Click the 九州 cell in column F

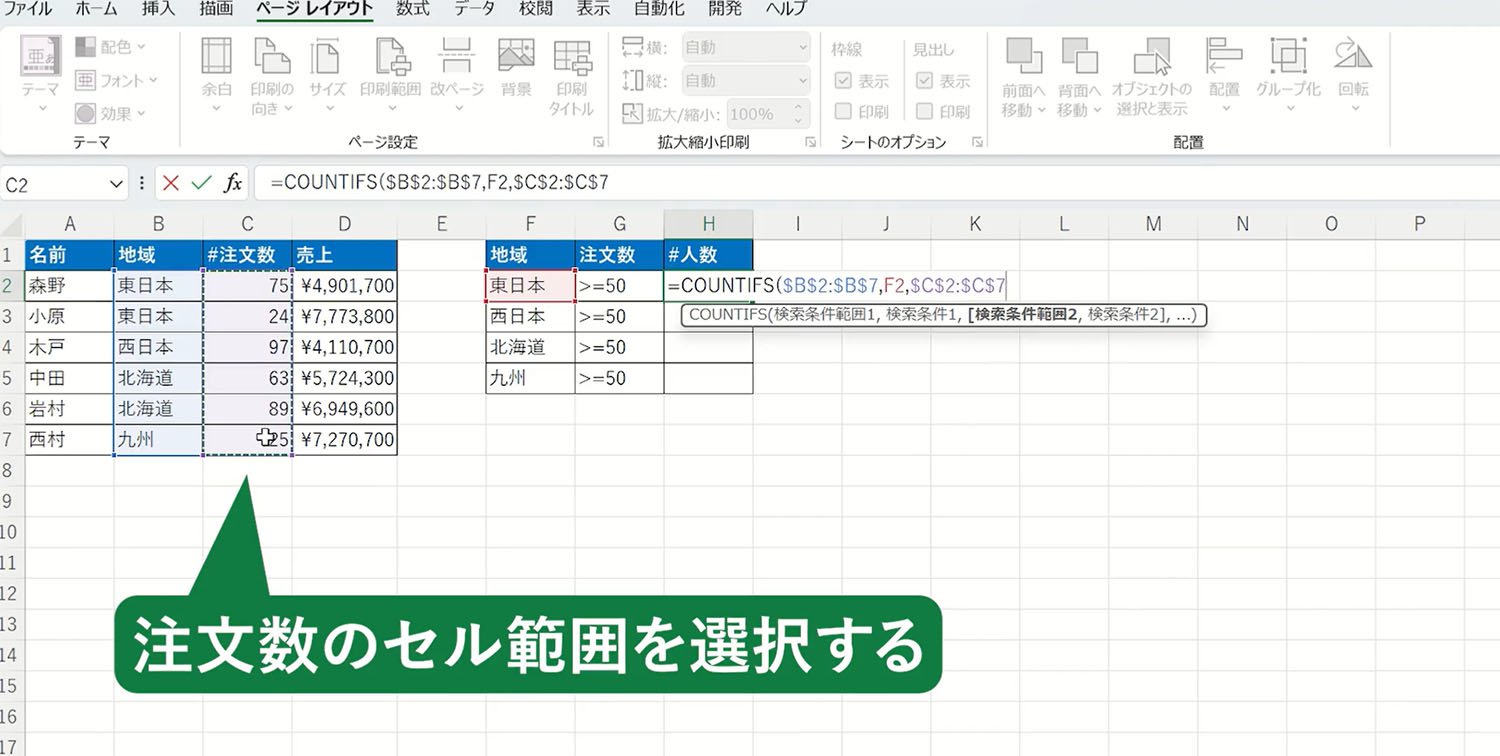(x=531, y=379)
